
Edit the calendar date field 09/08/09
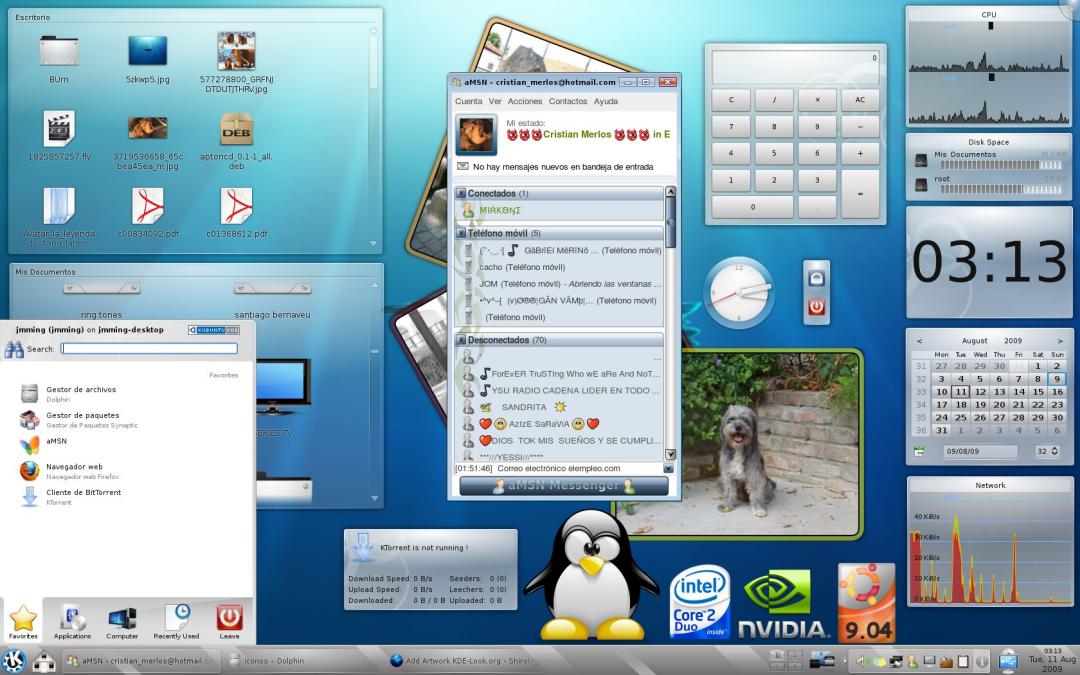(980, 452)
